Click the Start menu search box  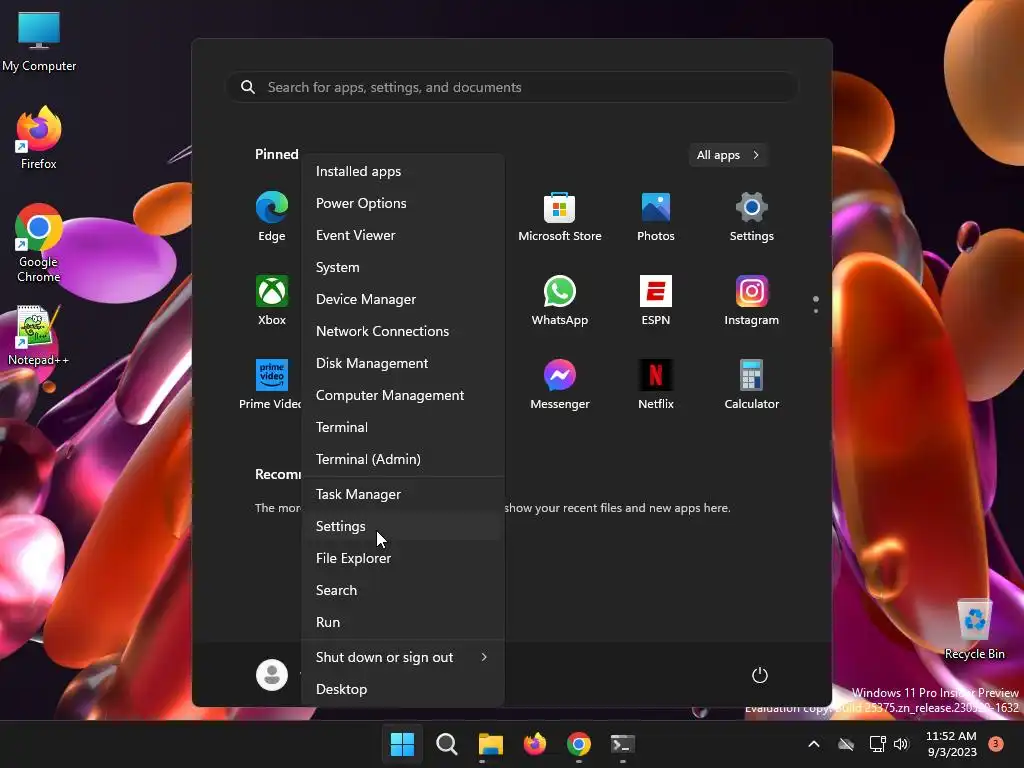512,88
